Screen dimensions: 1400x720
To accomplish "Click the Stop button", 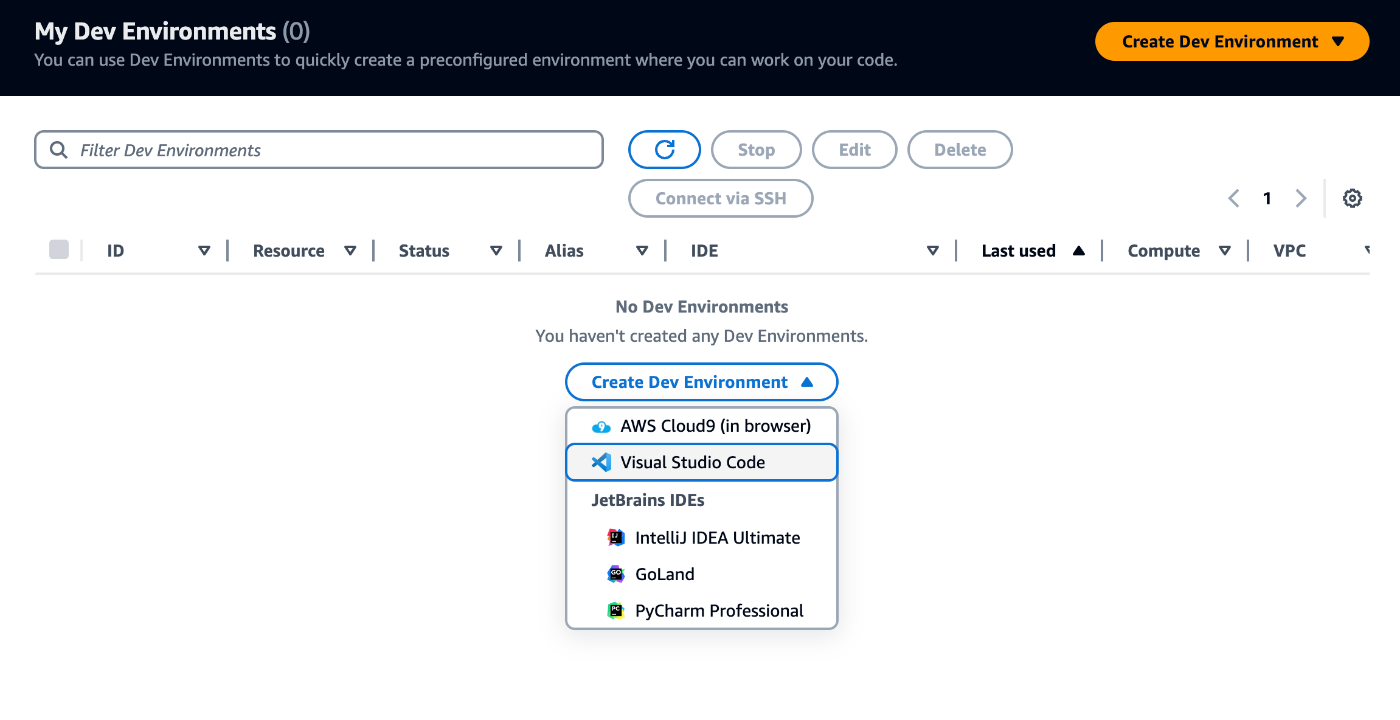I will pyautogui.click(x=756, y=150).
